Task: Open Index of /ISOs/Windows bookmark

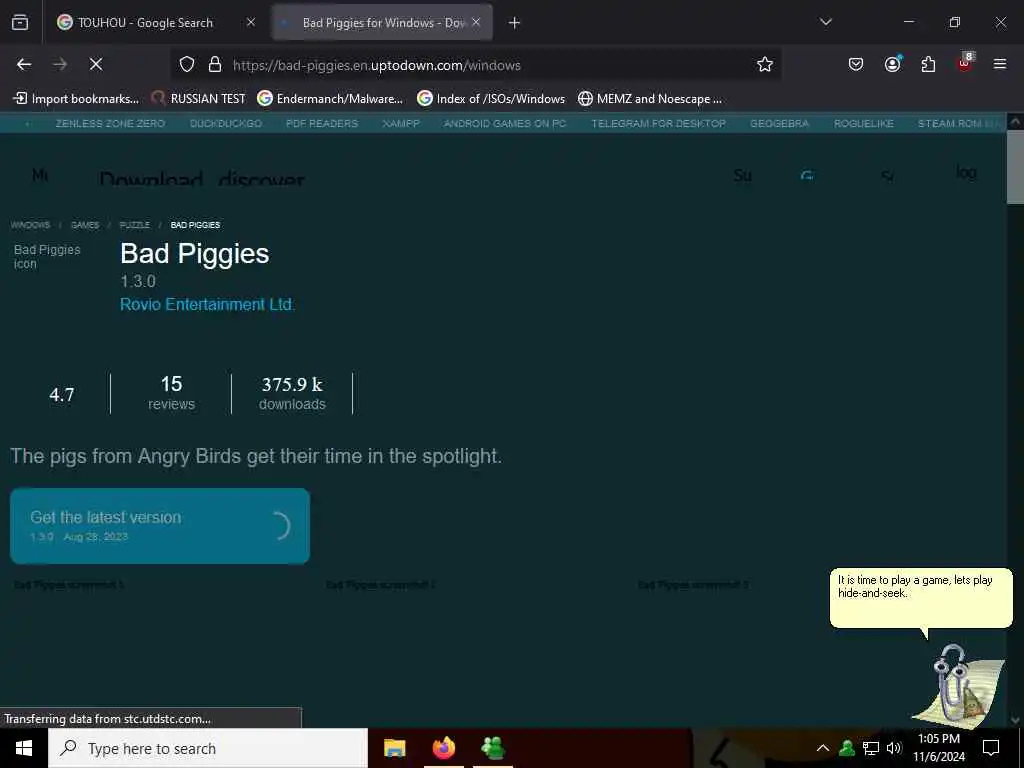Action: point(491,99)
